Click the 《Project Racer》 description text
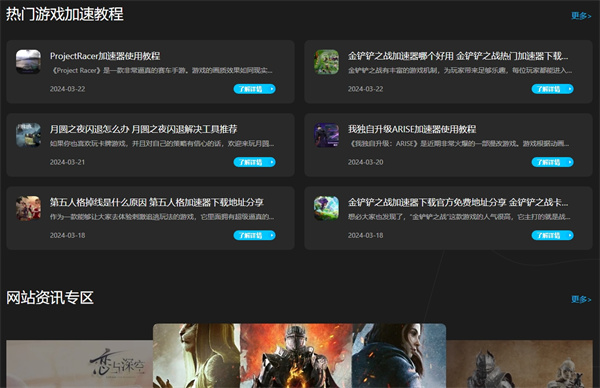600x388 pixels. point(161,70)
